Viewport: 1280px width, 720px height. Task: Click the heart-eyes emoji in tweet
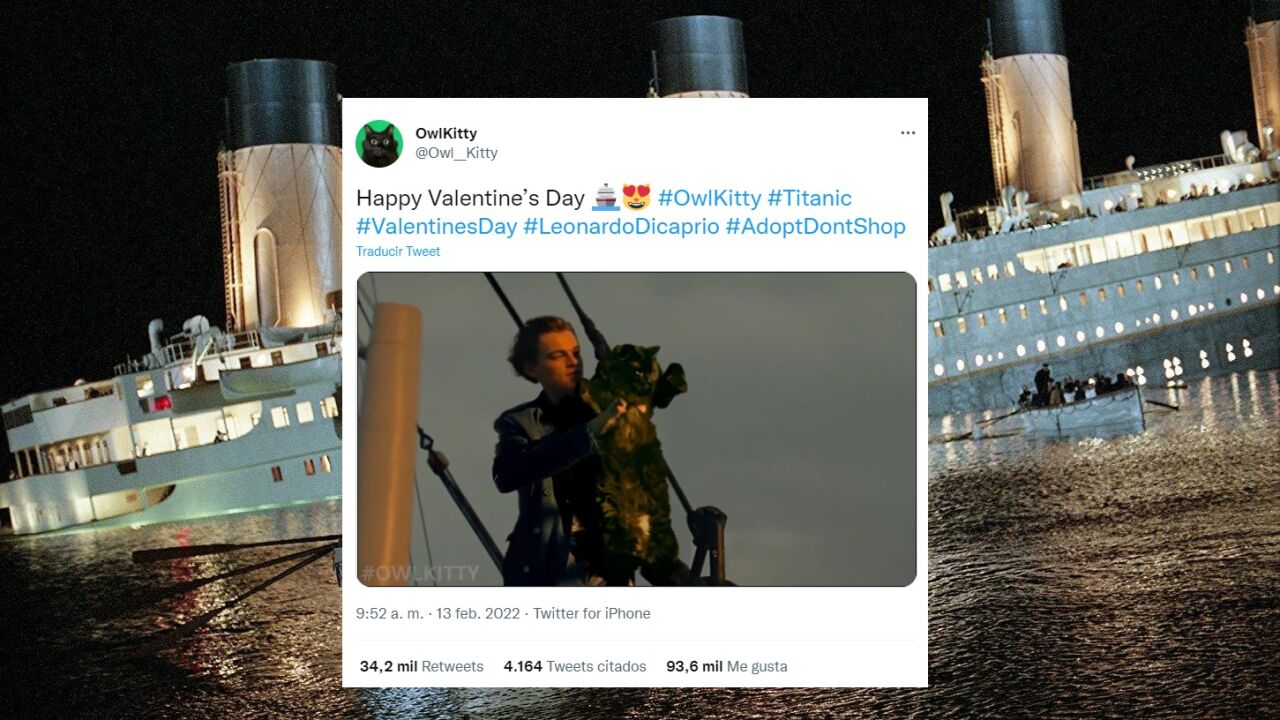tap(637, 198)
